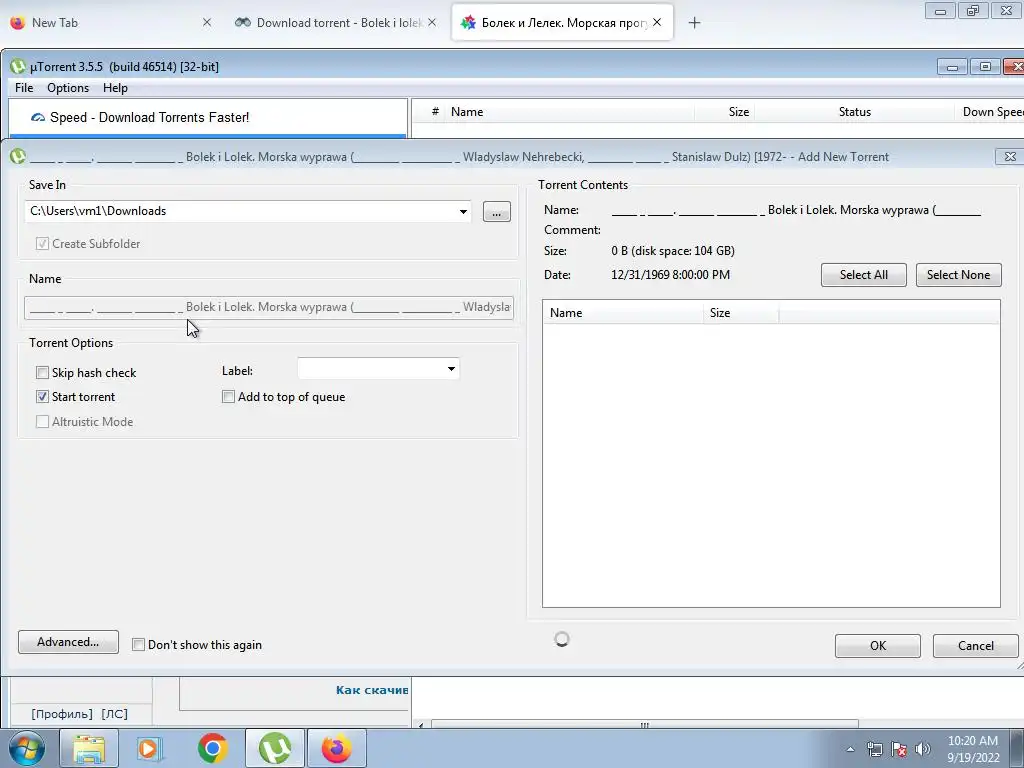Click Down Speed column header
Image resolution: width=1024 pixels, height=768 pixels.
(990, 112)
